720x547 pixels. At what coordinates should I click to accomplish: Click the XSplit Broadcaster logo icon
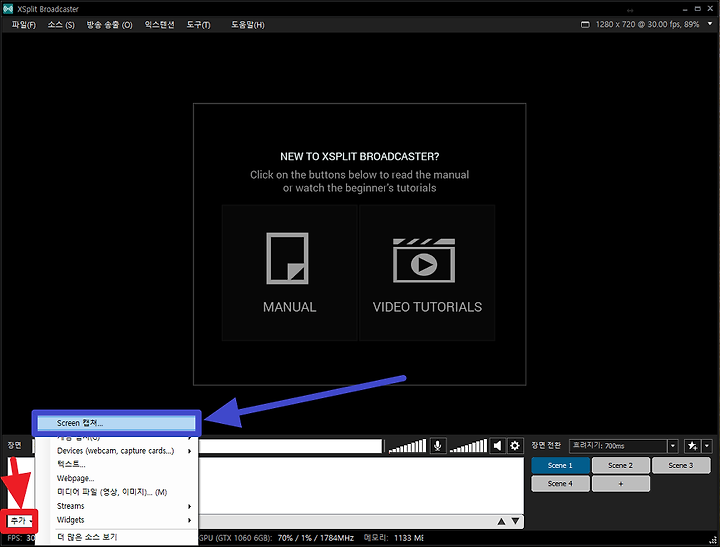pos(8,9)
